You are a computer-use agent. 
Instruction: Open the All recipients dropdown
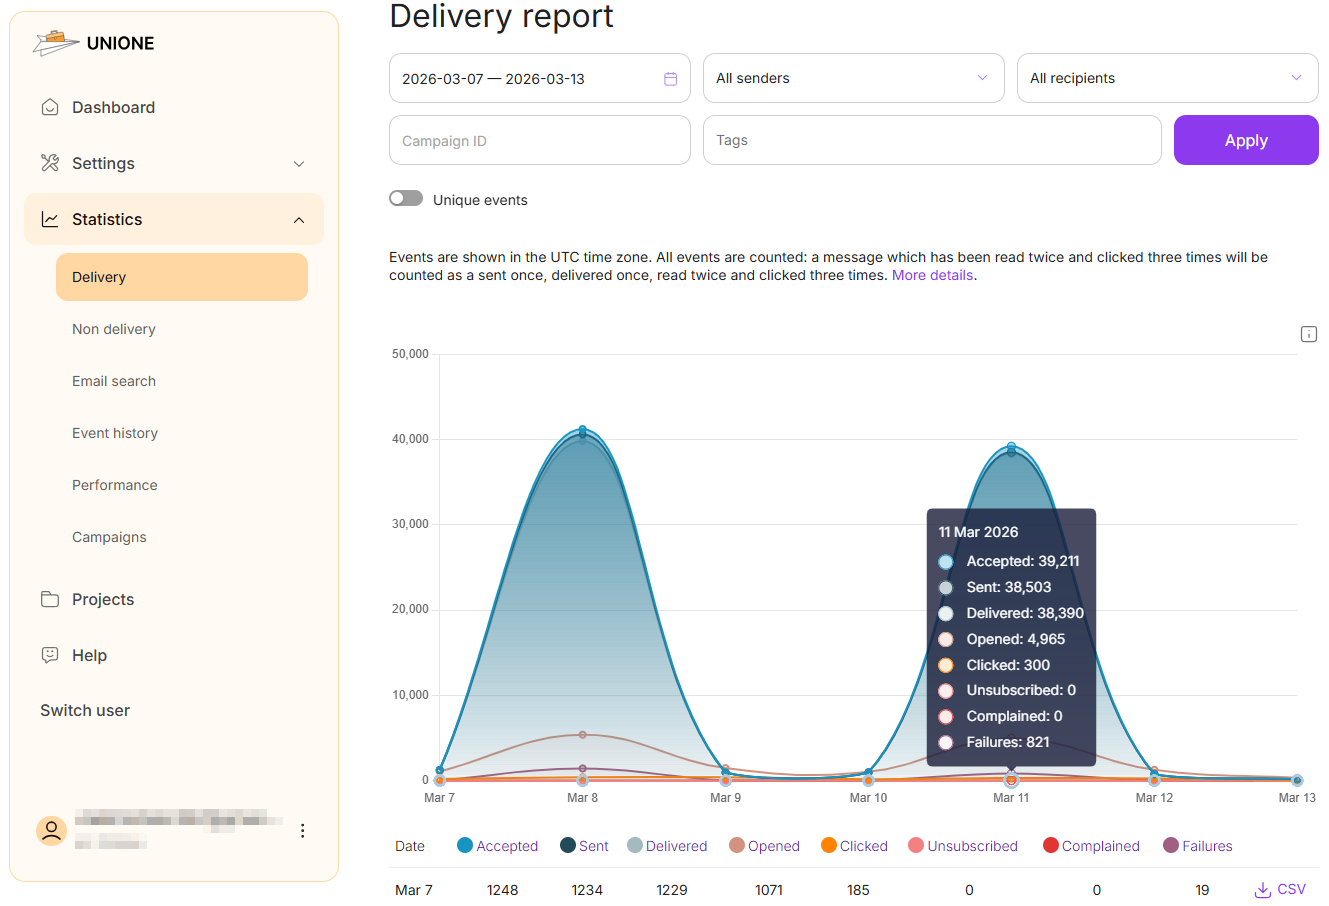point(1167,78)
